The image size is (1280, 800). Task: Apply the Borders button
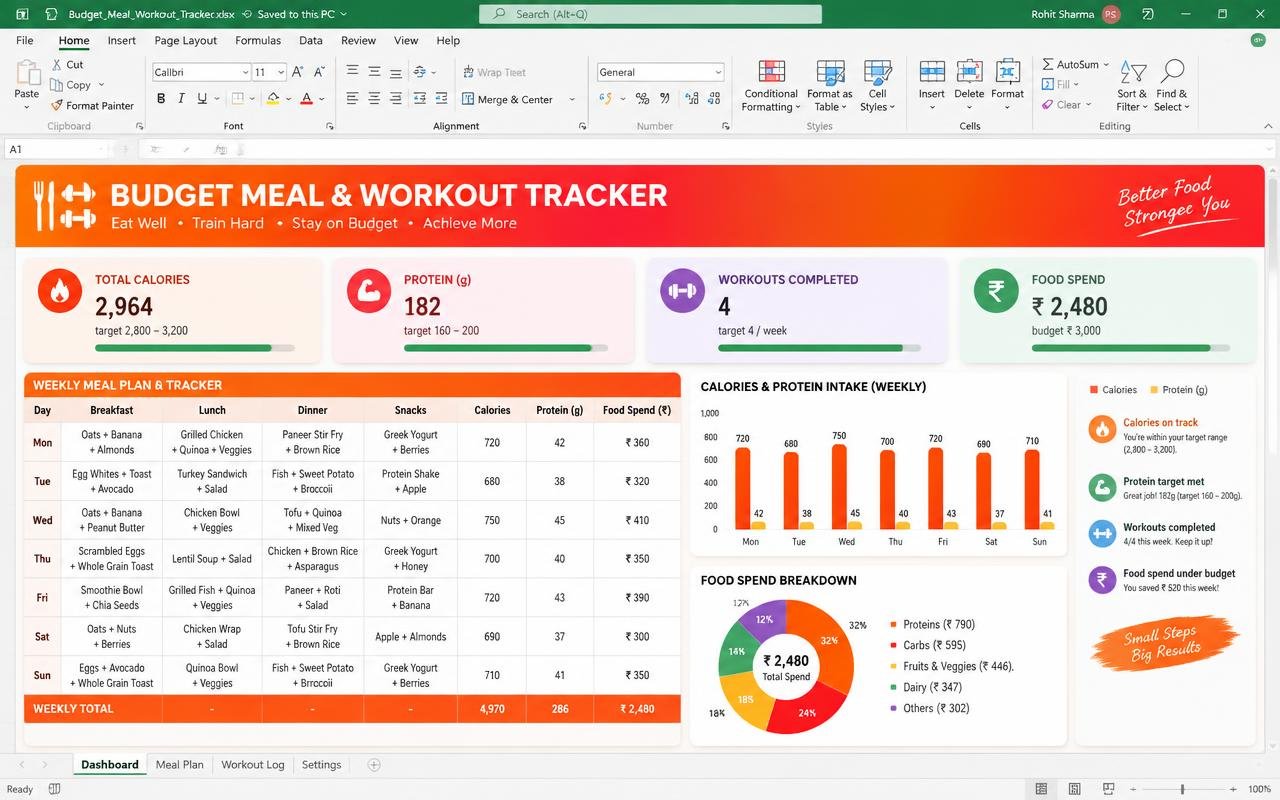237,99
